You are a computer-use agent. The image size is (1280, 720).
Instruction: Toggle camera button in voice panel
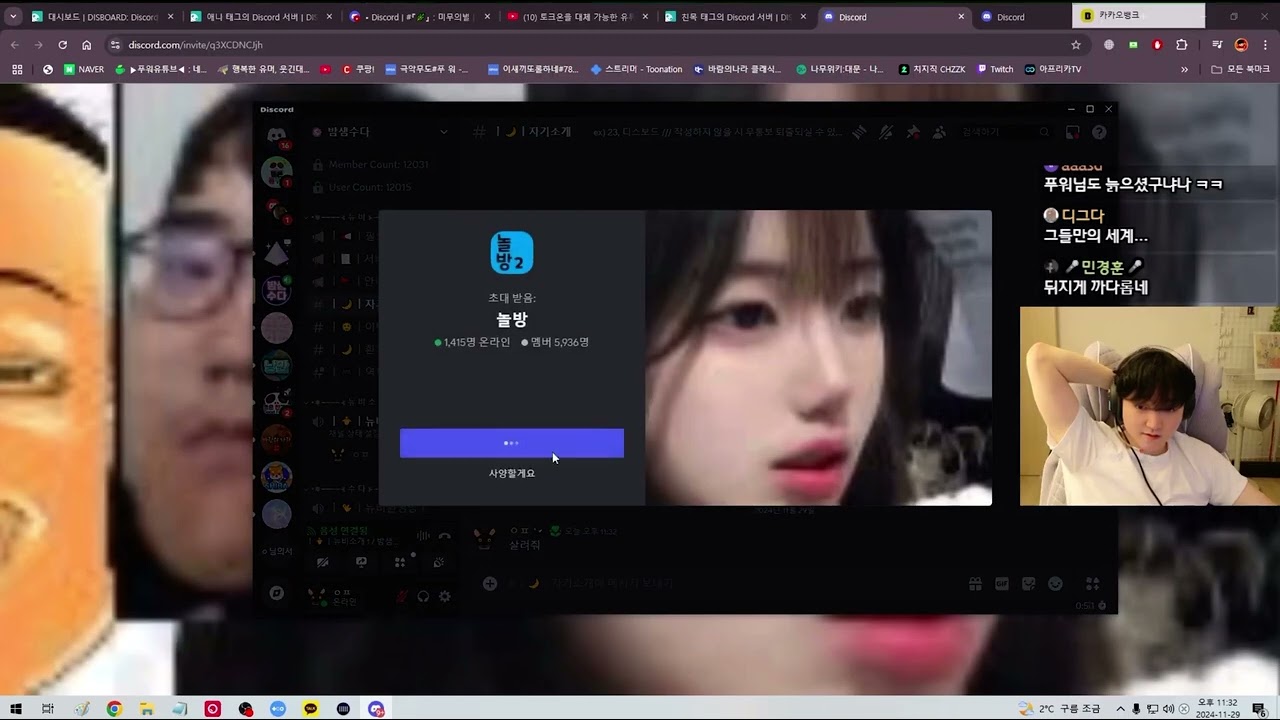tap(322, 562)
